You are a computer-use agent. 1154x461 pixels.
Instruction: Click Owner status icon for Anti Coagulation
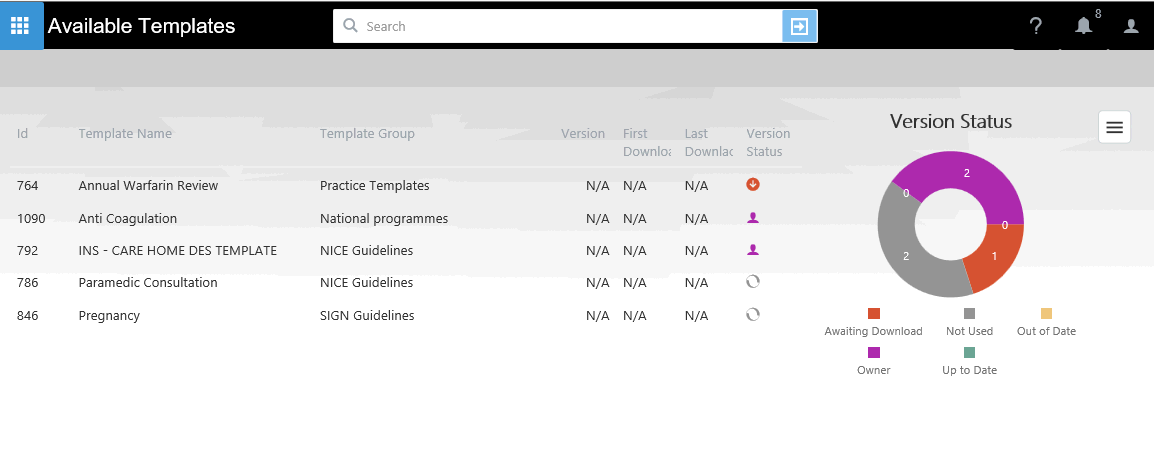pyautogui.click(x=753, y=218)
